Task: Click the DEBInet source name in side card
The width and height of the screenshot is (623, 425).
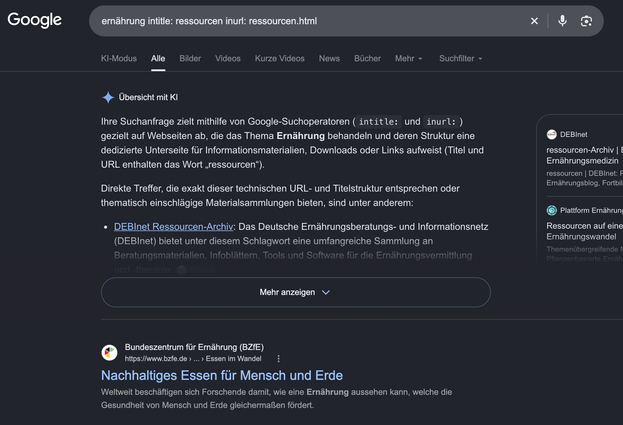Action: click(x=574, y=135)
